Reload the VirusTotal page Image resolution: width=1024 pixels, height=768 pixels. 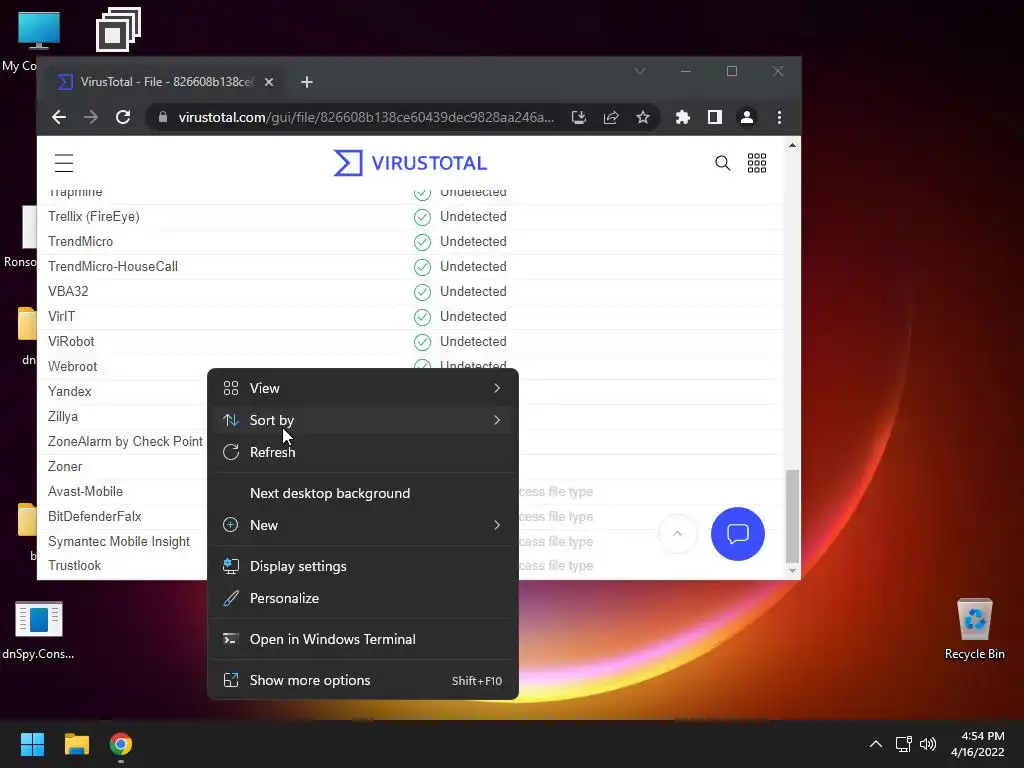[123, 117]
